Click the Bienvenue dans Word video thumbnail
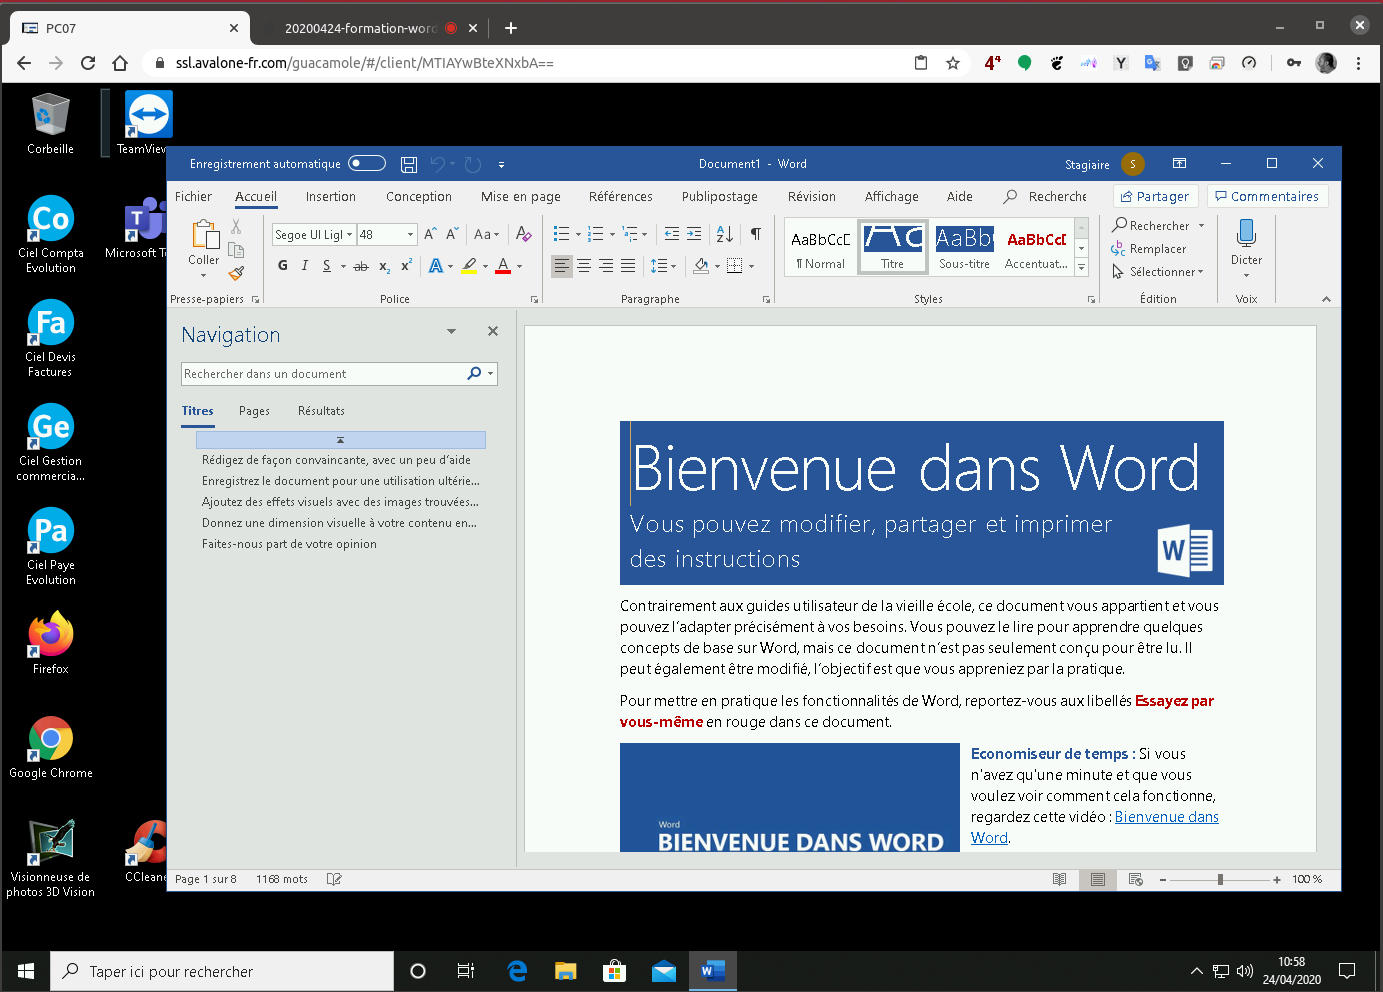This screenshot has width=1383, height=992. pyautogui.click(x=790, y=798)
